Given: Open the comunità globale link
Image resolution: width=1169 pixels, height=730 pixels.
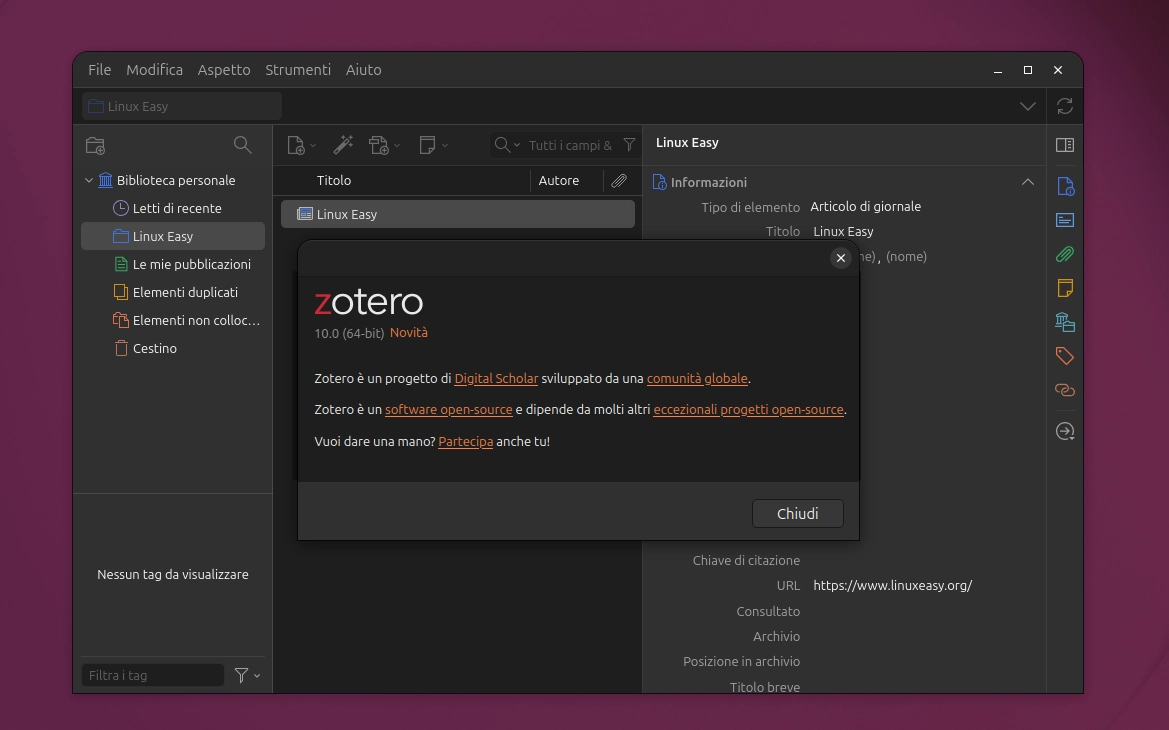Looking at the screenshot, I should point(697,379).
